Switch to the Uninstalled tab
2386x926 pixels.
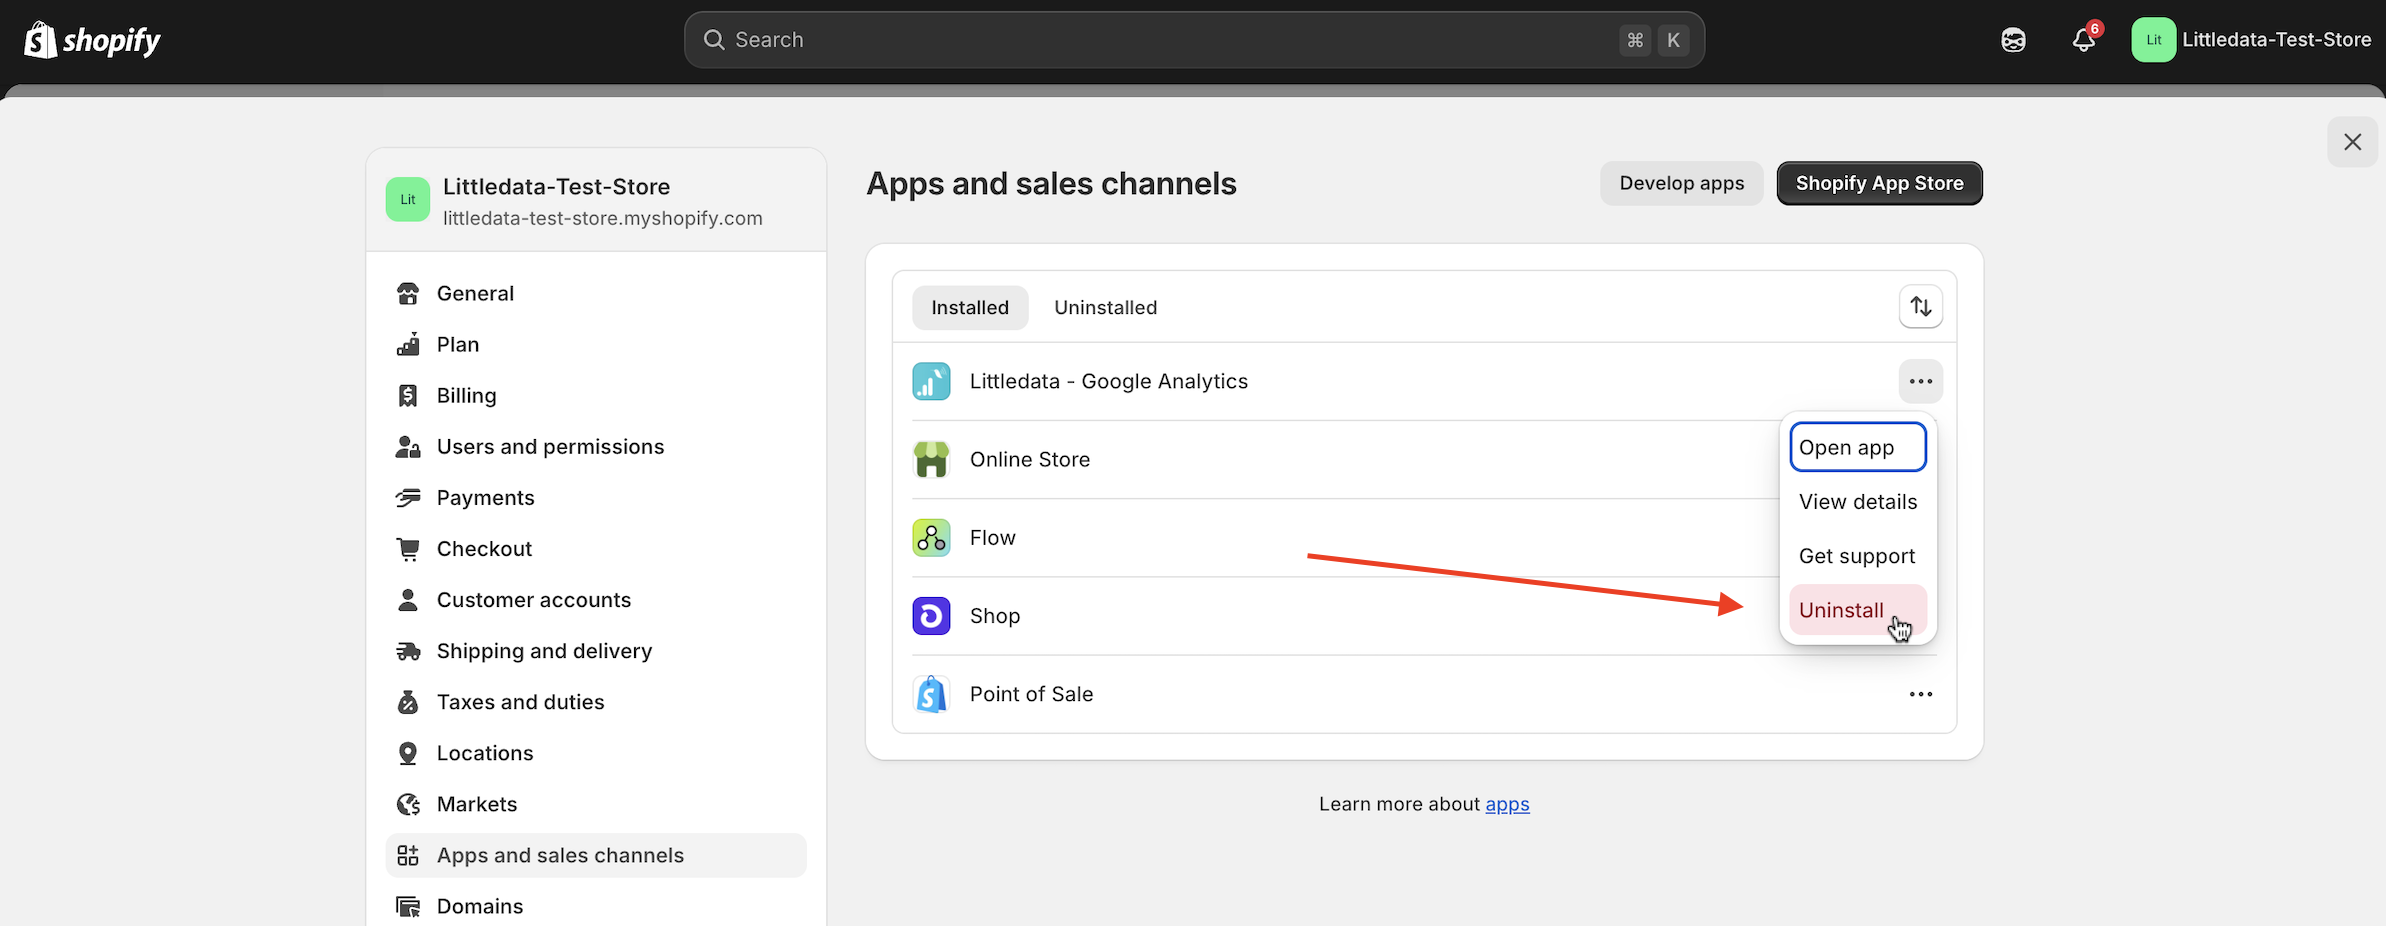point(1105,307)
